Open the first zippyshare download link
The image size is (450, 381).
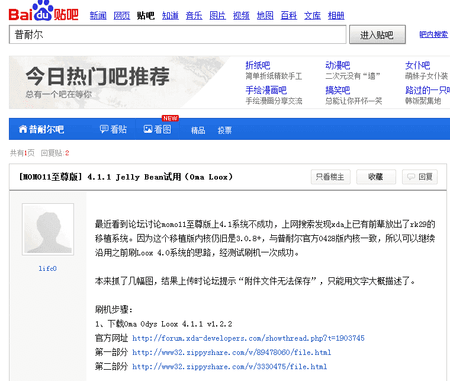(x=232, y=352)
